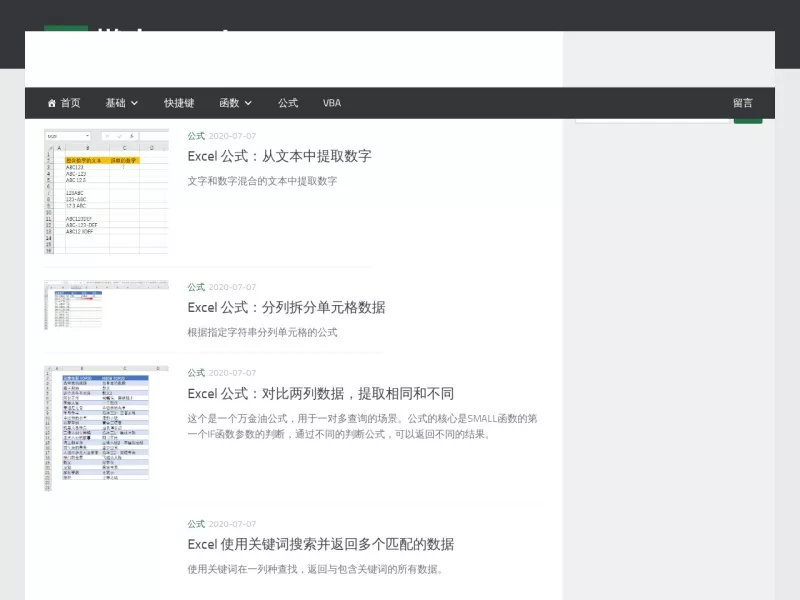Click date 2020-07-07 of 对比两列数据 post
This screenshot has width=800, height=600.
232,373
